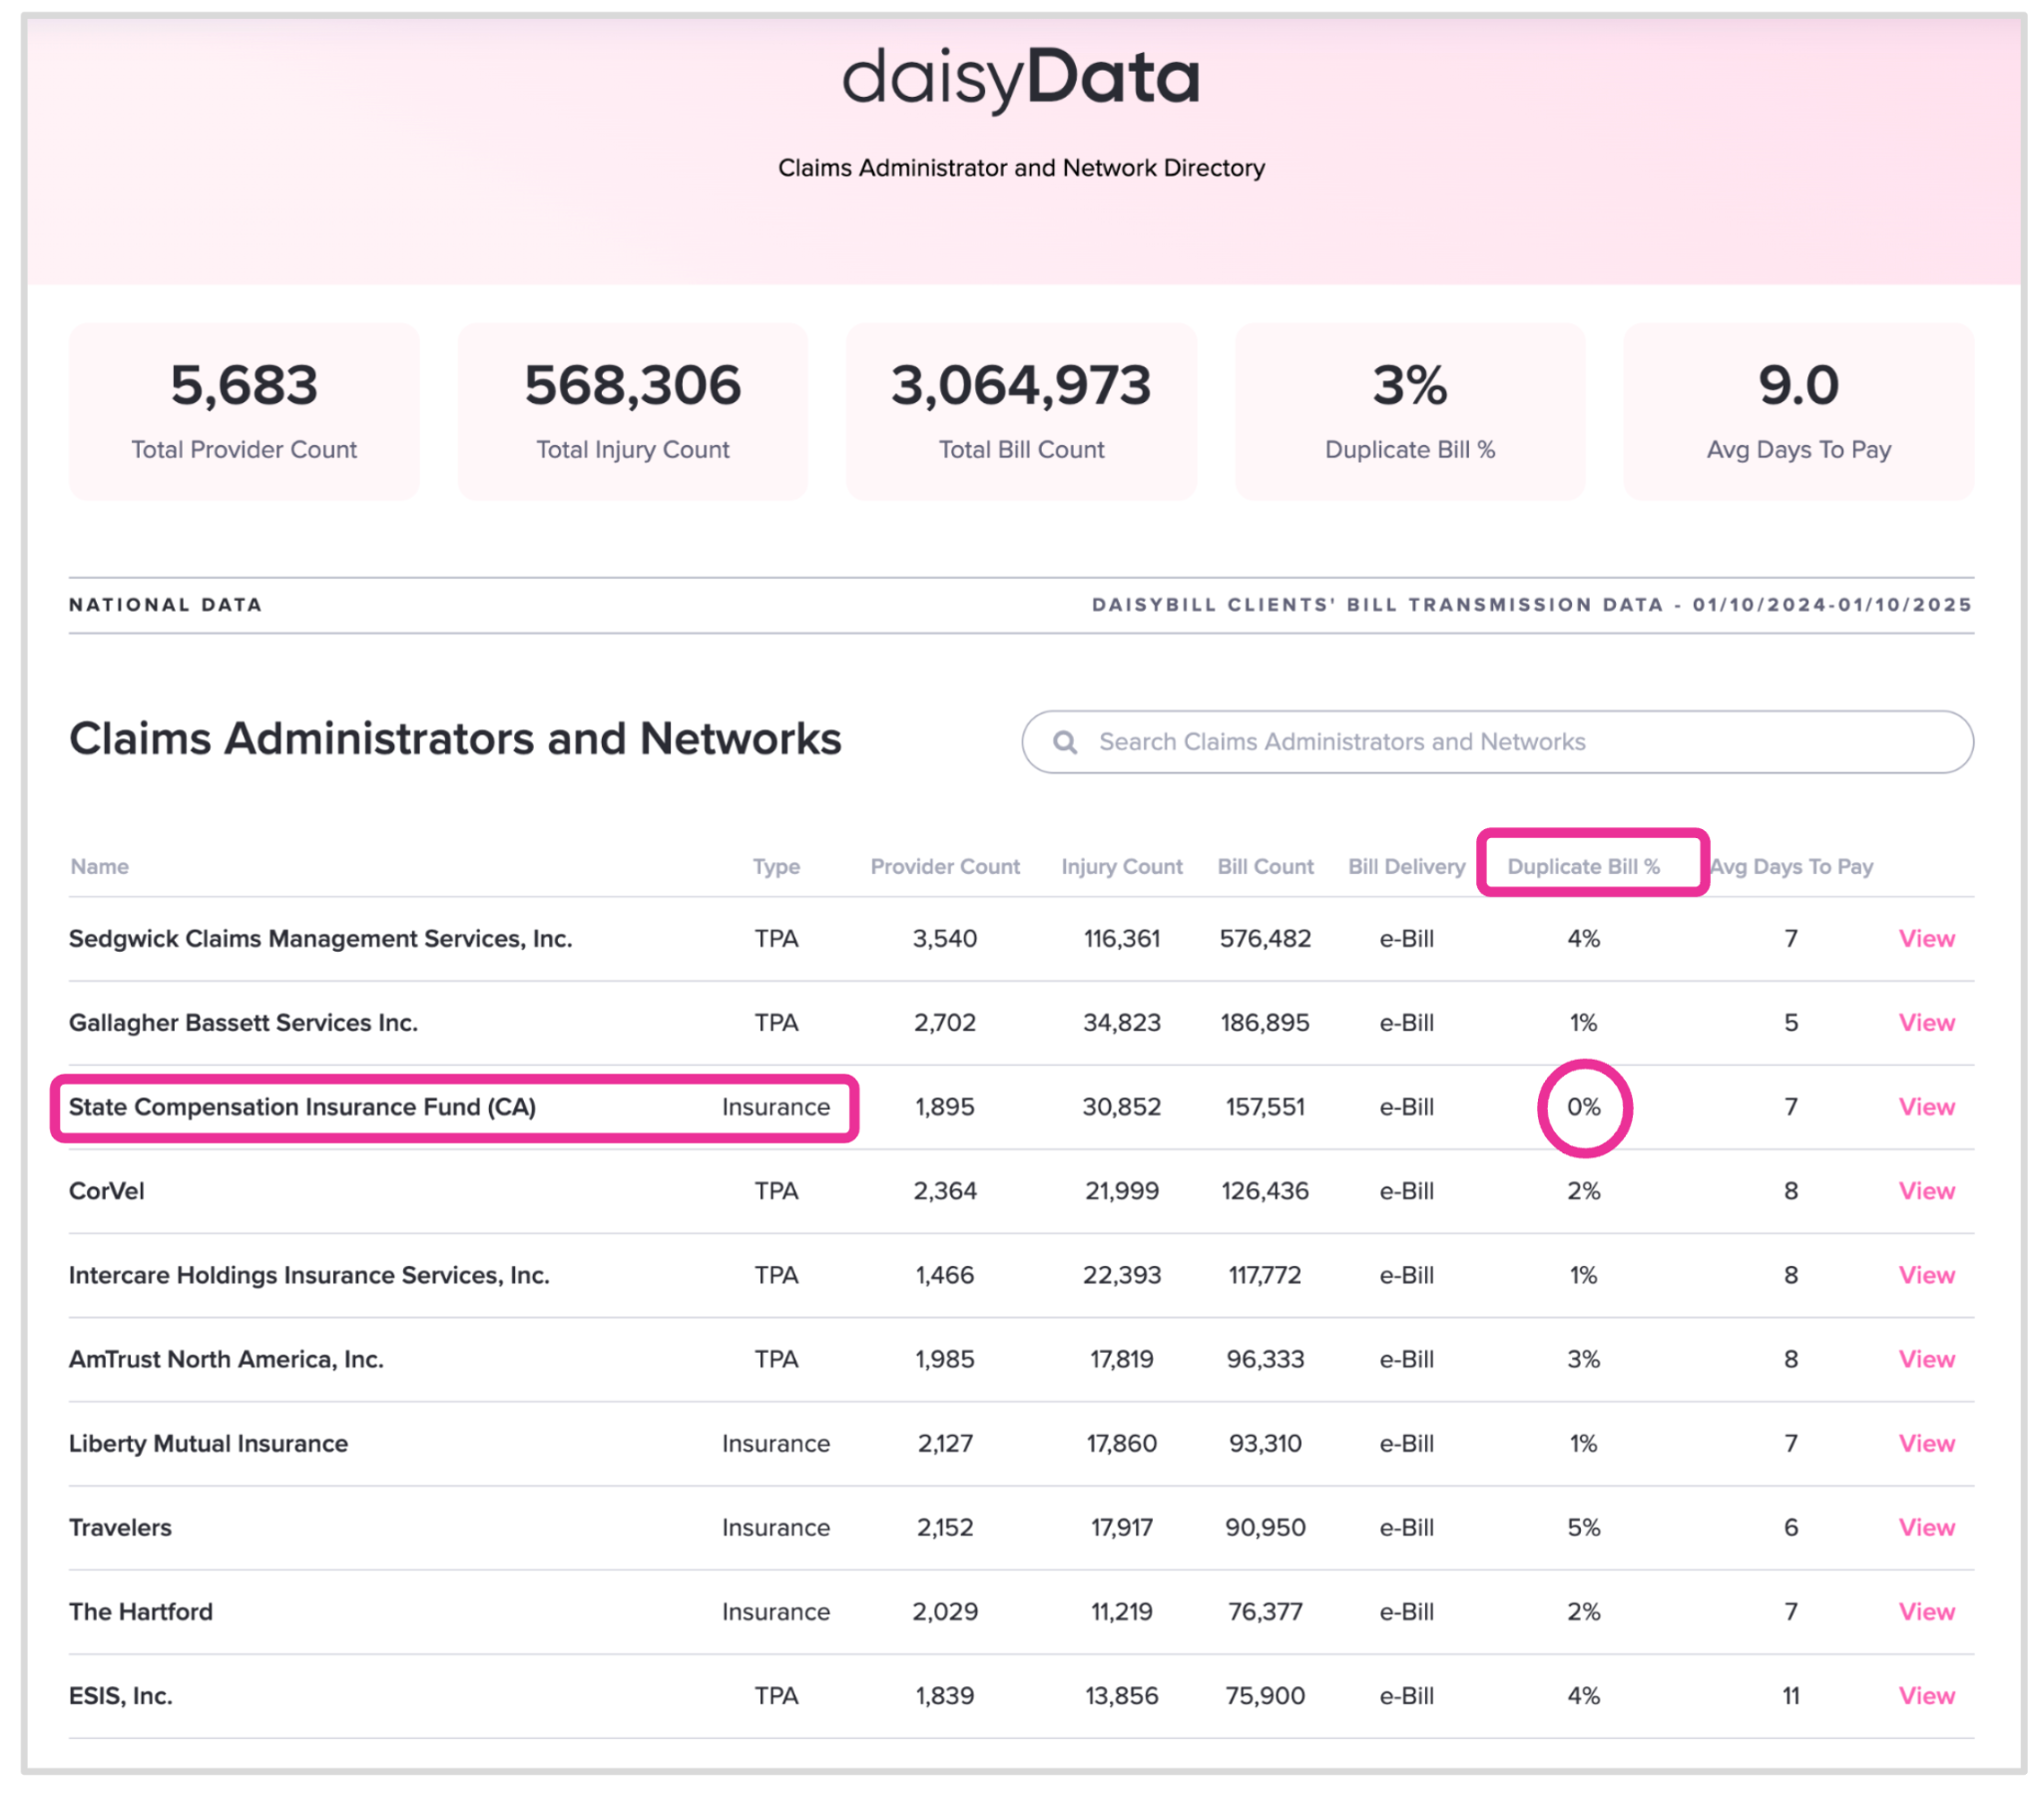Click the Avg Days To Pay summary card
This screenshot has width=2044, height=1793.
click(x=1797, y=411)
